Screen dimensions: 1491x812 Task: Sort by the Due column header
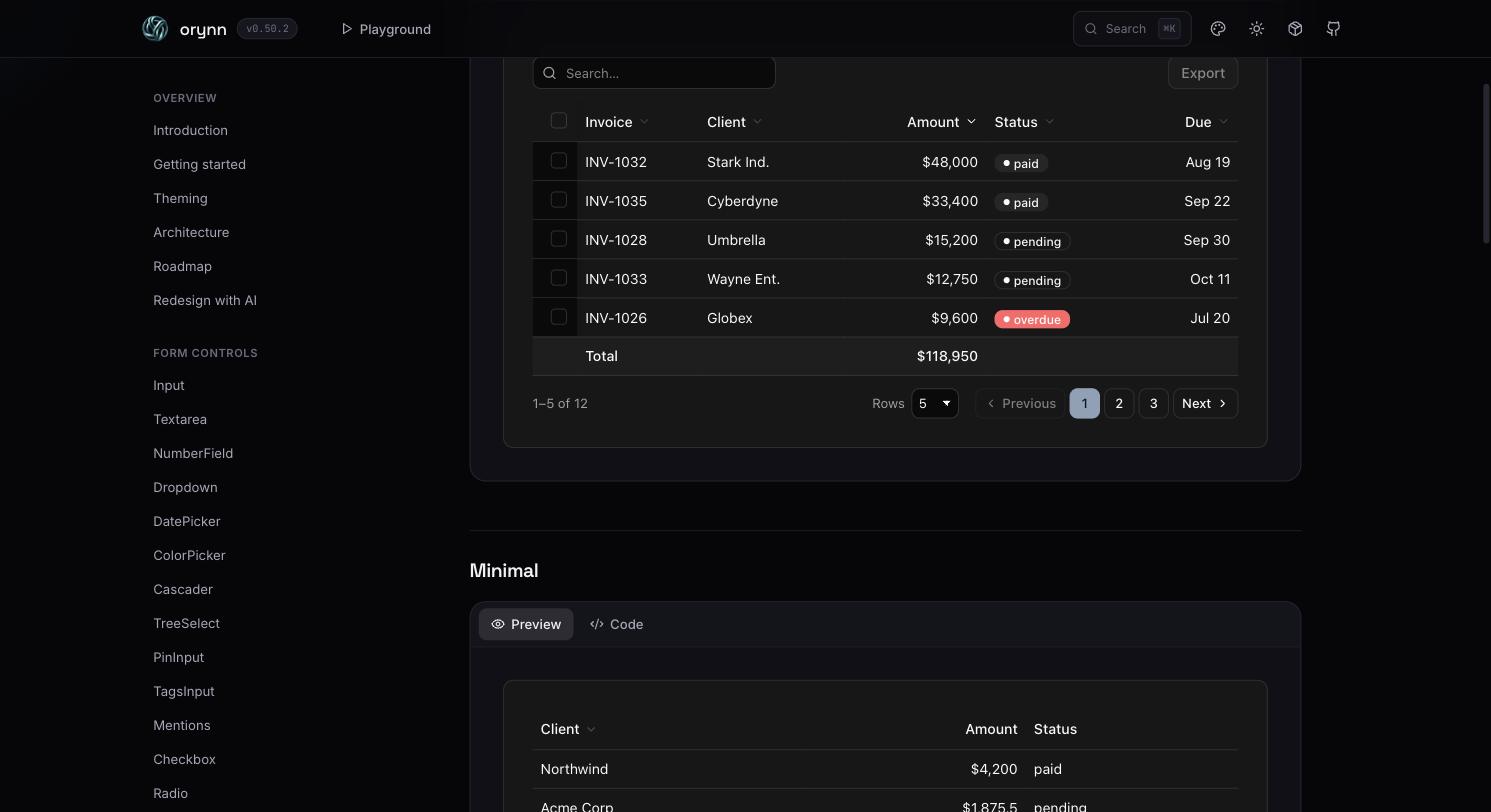1207,122
